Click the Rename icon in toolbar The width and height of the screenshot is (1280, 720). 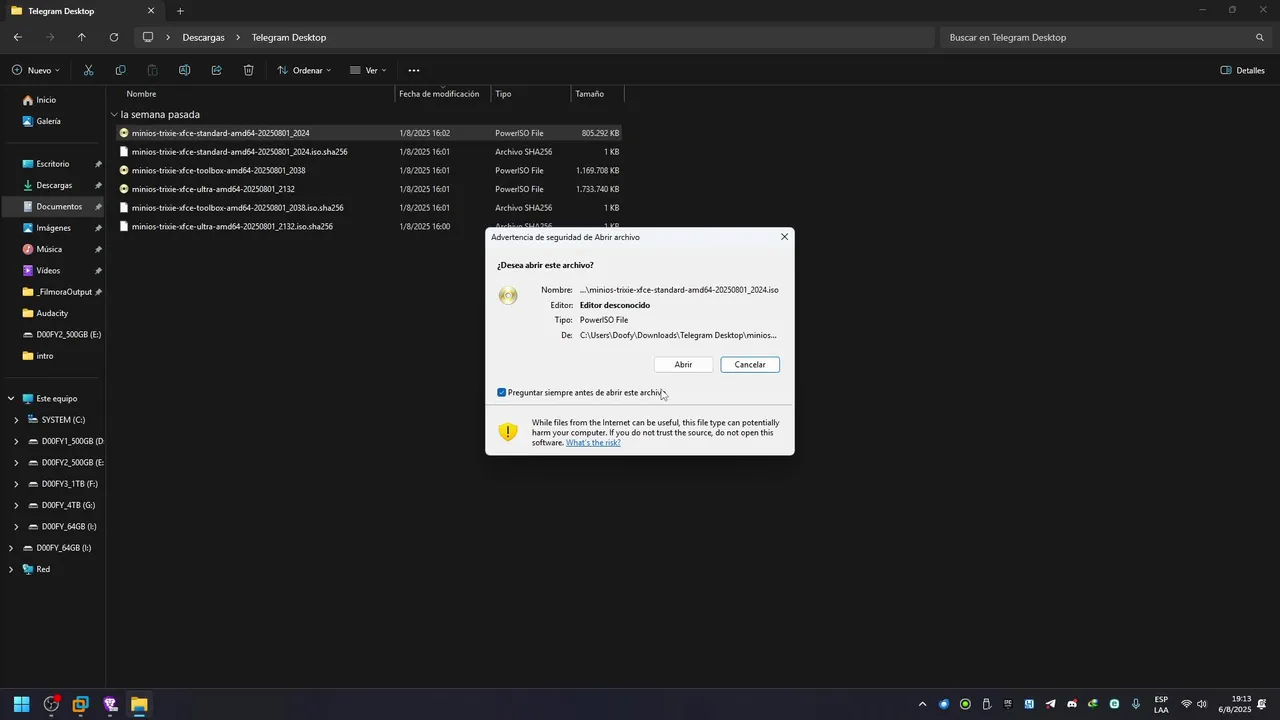[184, 70]
